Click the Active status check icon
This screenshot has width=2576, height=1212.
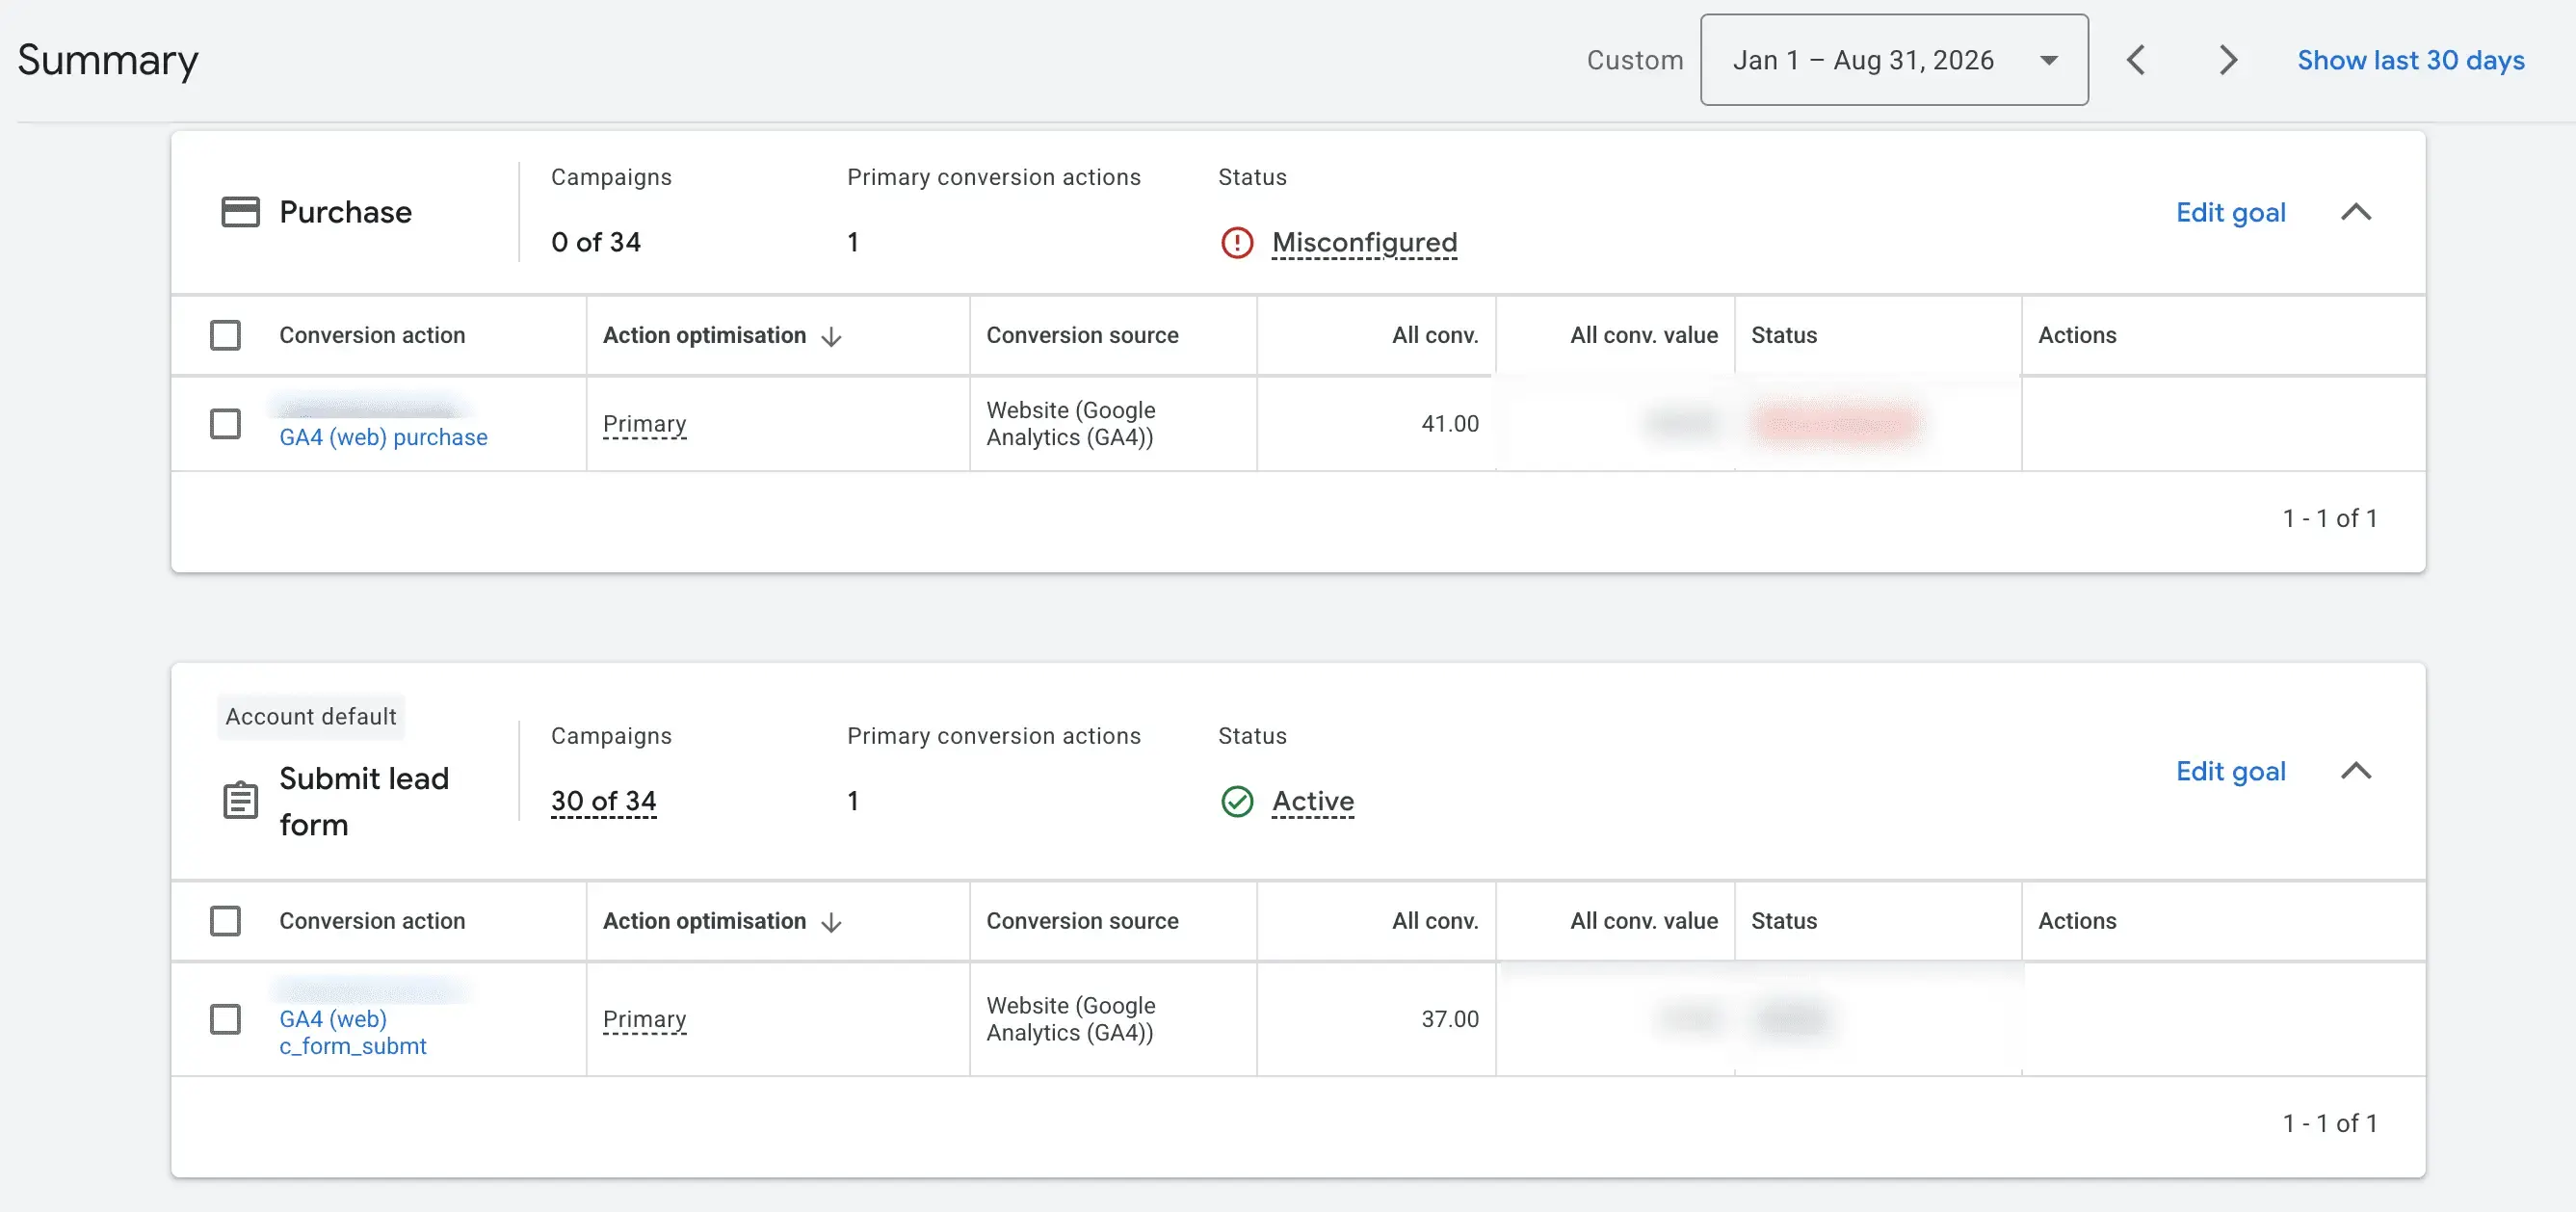click(x=1237, y=802)
